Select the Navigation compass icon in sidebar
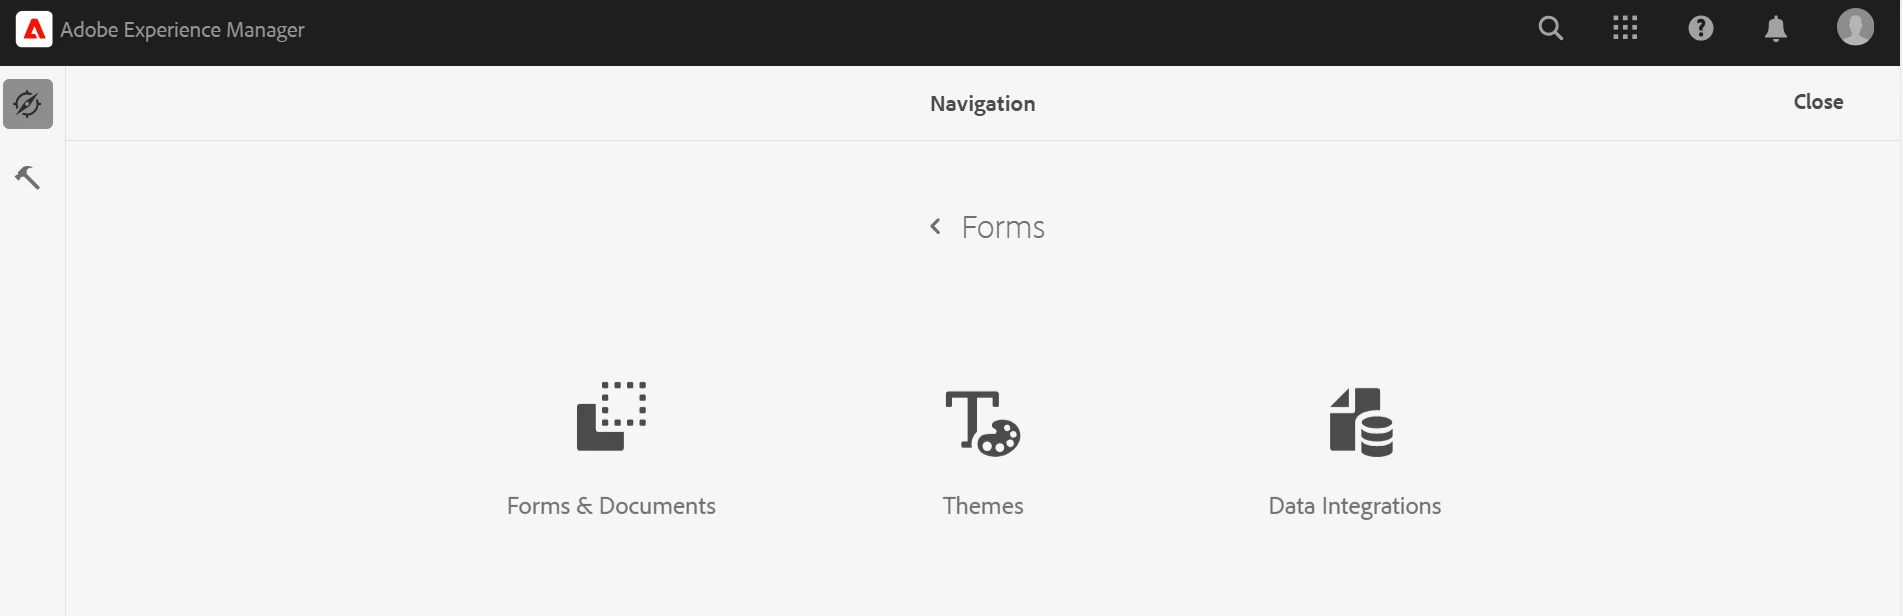 (x=28, y=104)
